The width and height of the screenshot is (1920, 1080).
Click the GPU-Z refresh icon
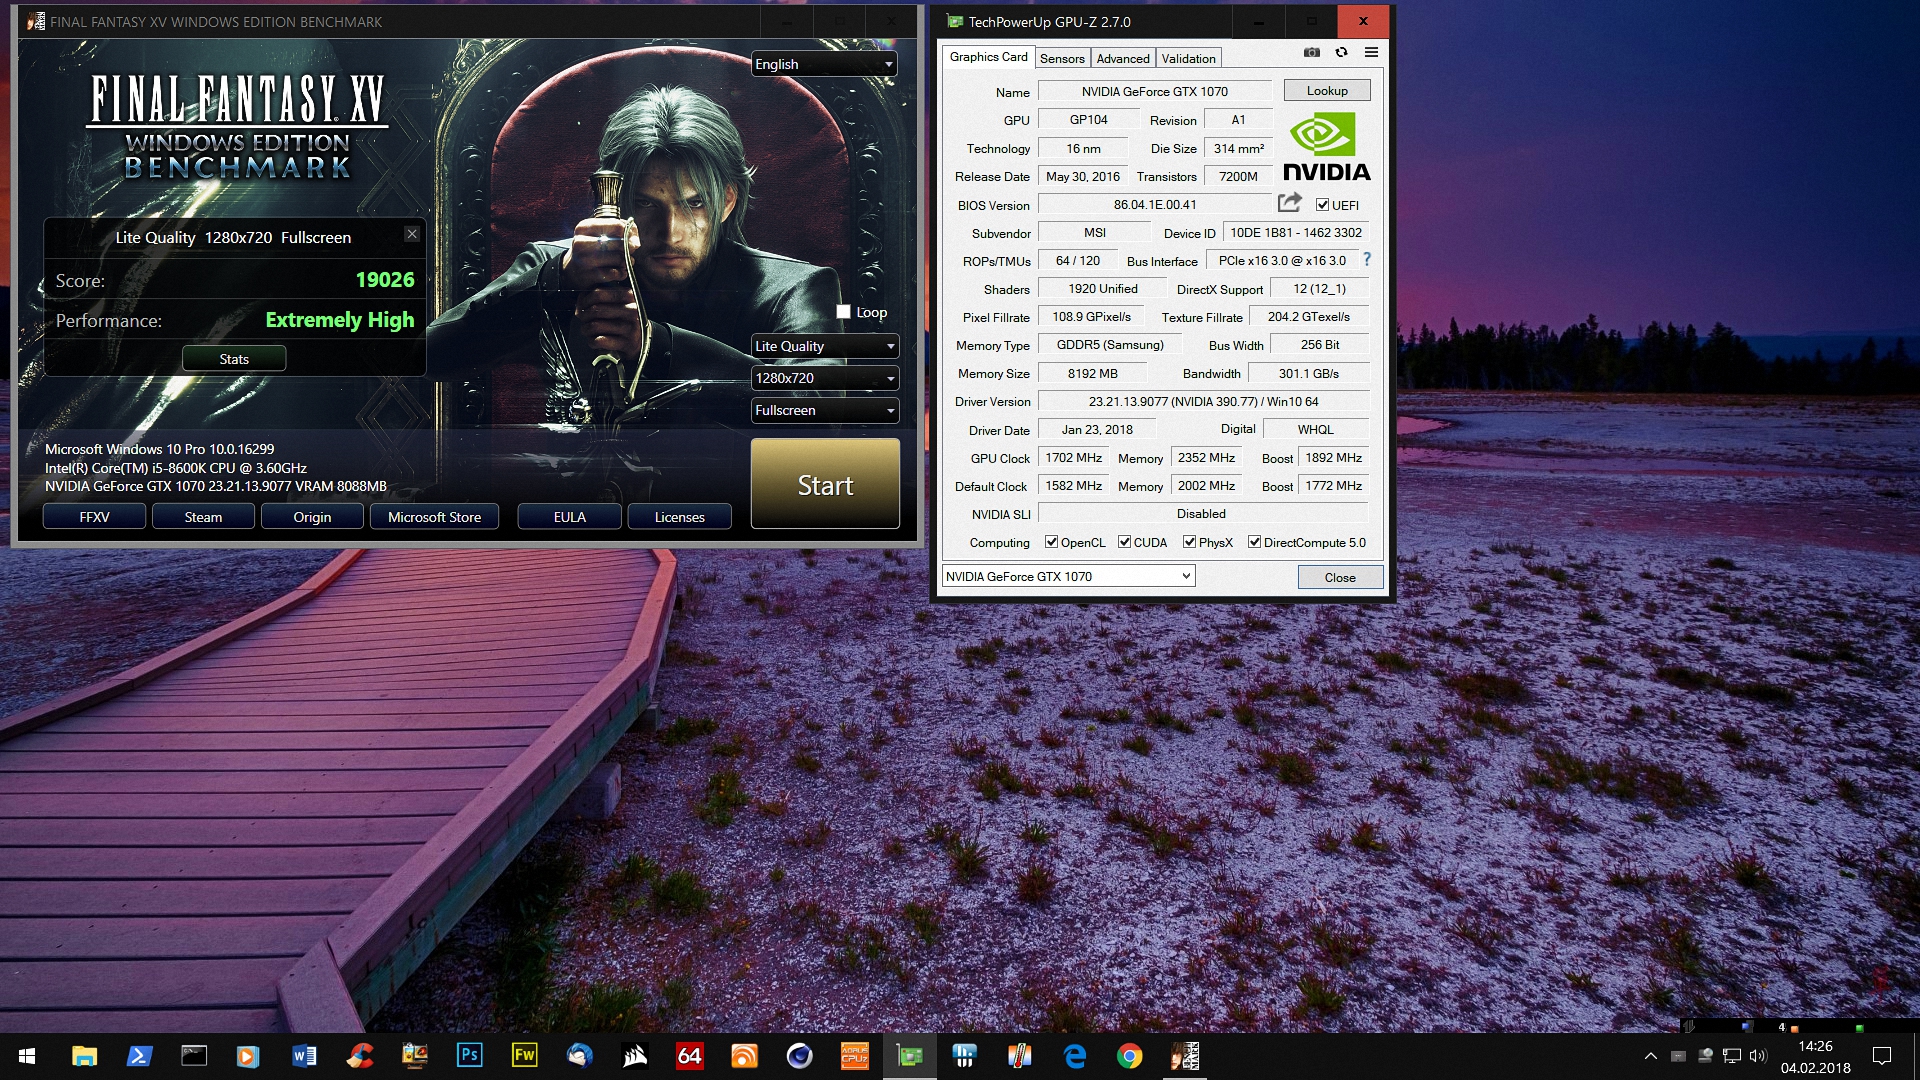[1341, 53]
